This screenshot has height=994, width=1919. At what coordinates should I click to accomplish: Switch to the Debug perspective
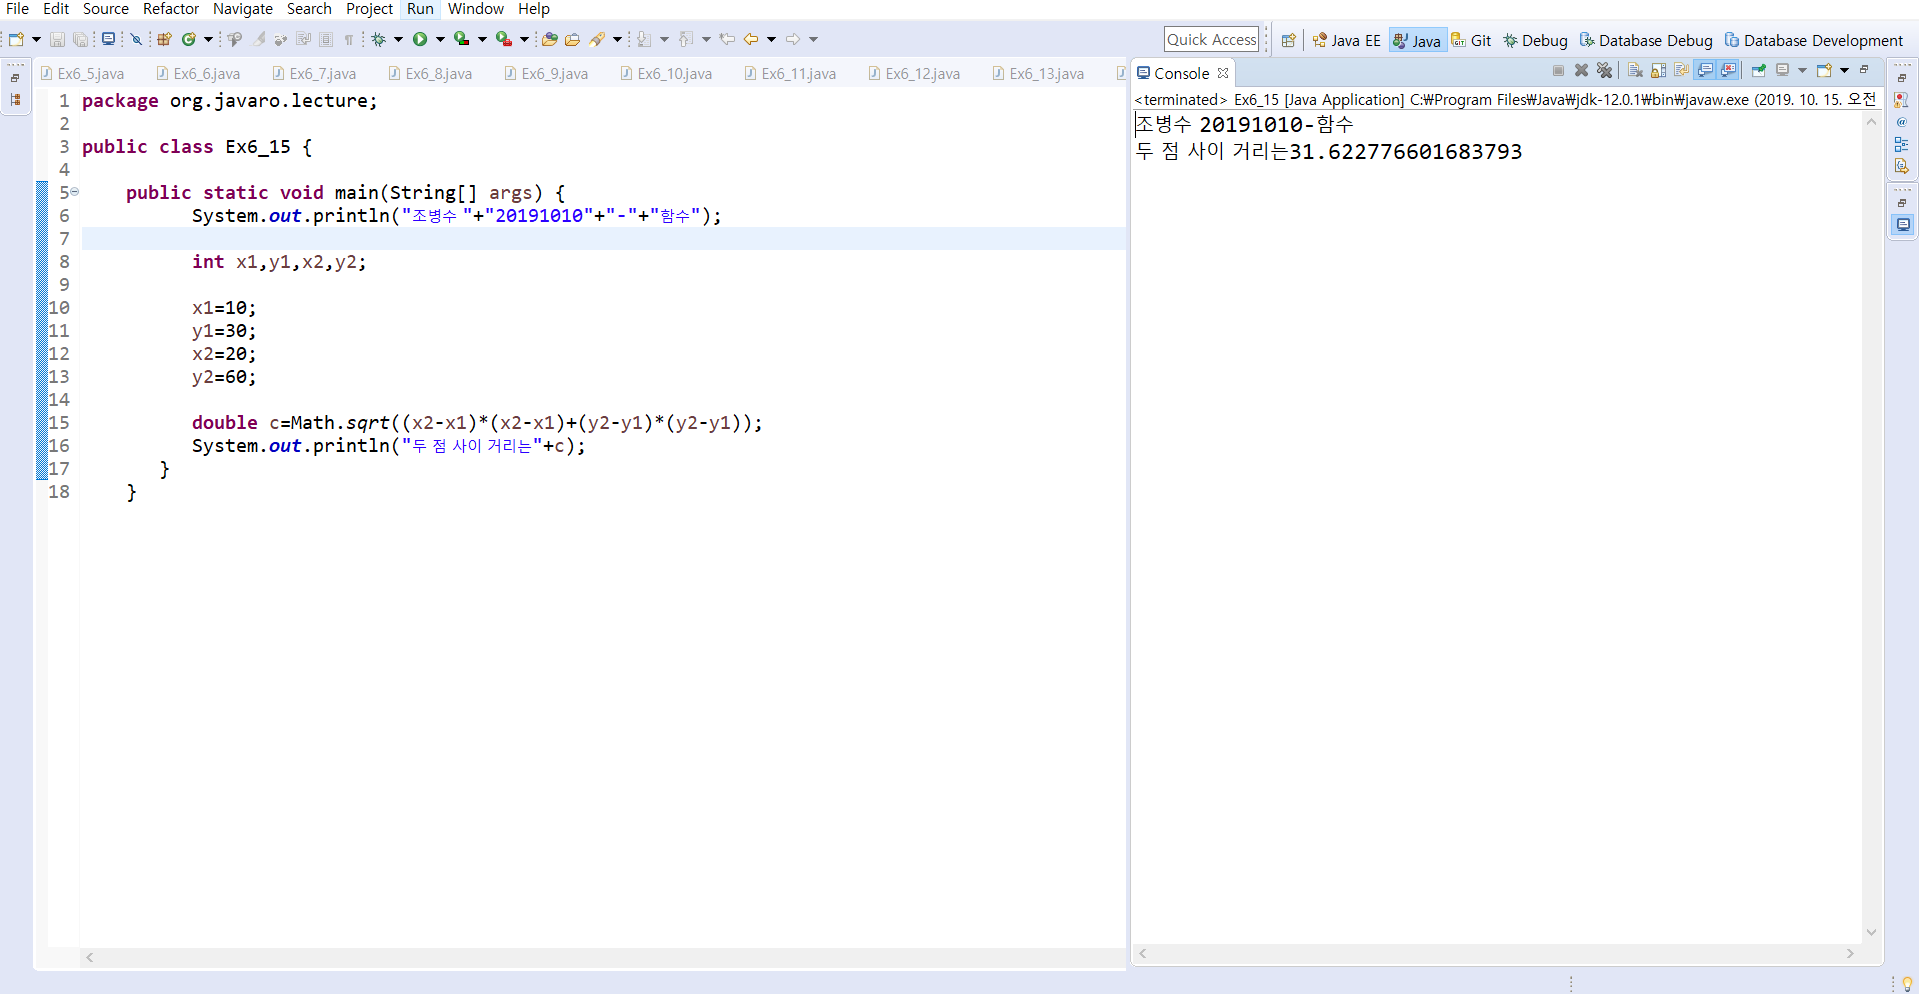pyautogui.click(x=1535, y=40)
